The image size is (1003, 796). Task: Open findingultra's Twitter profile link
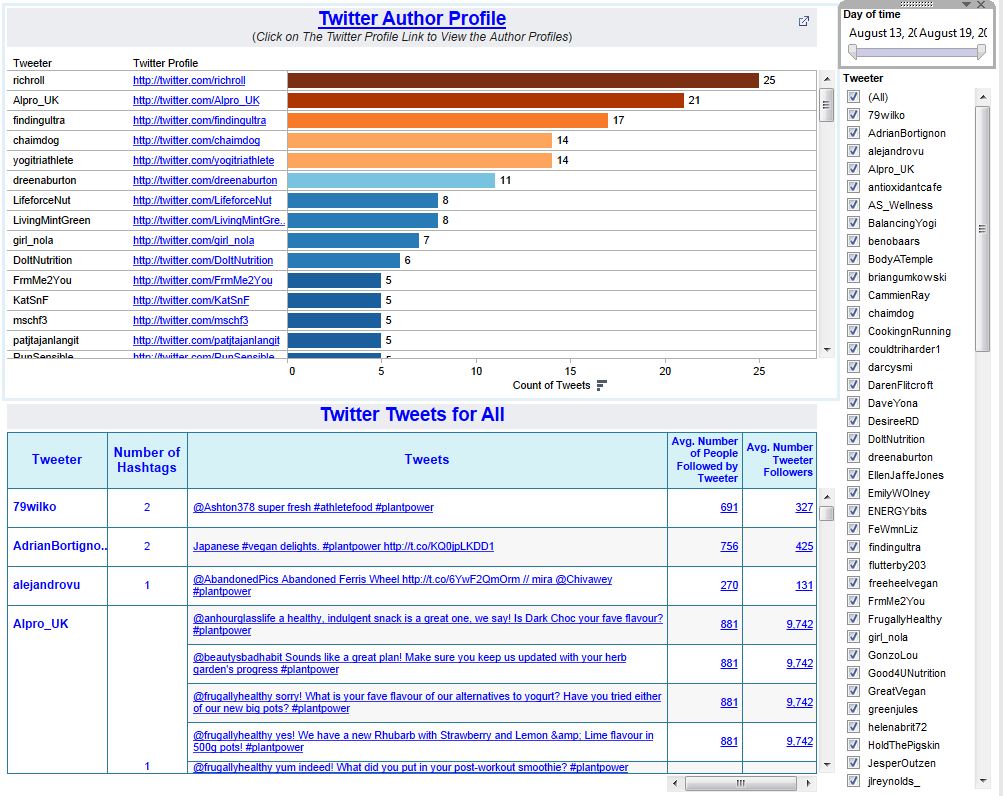(x=200, y=120)
